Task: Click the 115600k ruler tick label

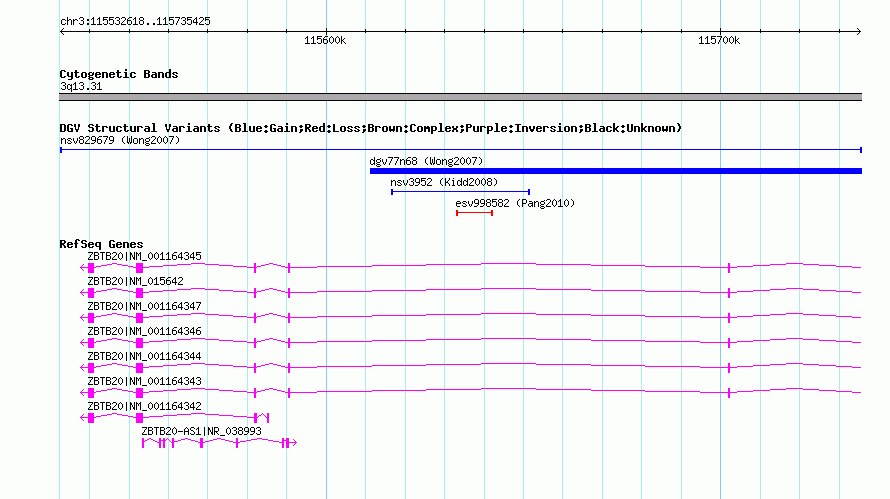Action: pos(325,40)
